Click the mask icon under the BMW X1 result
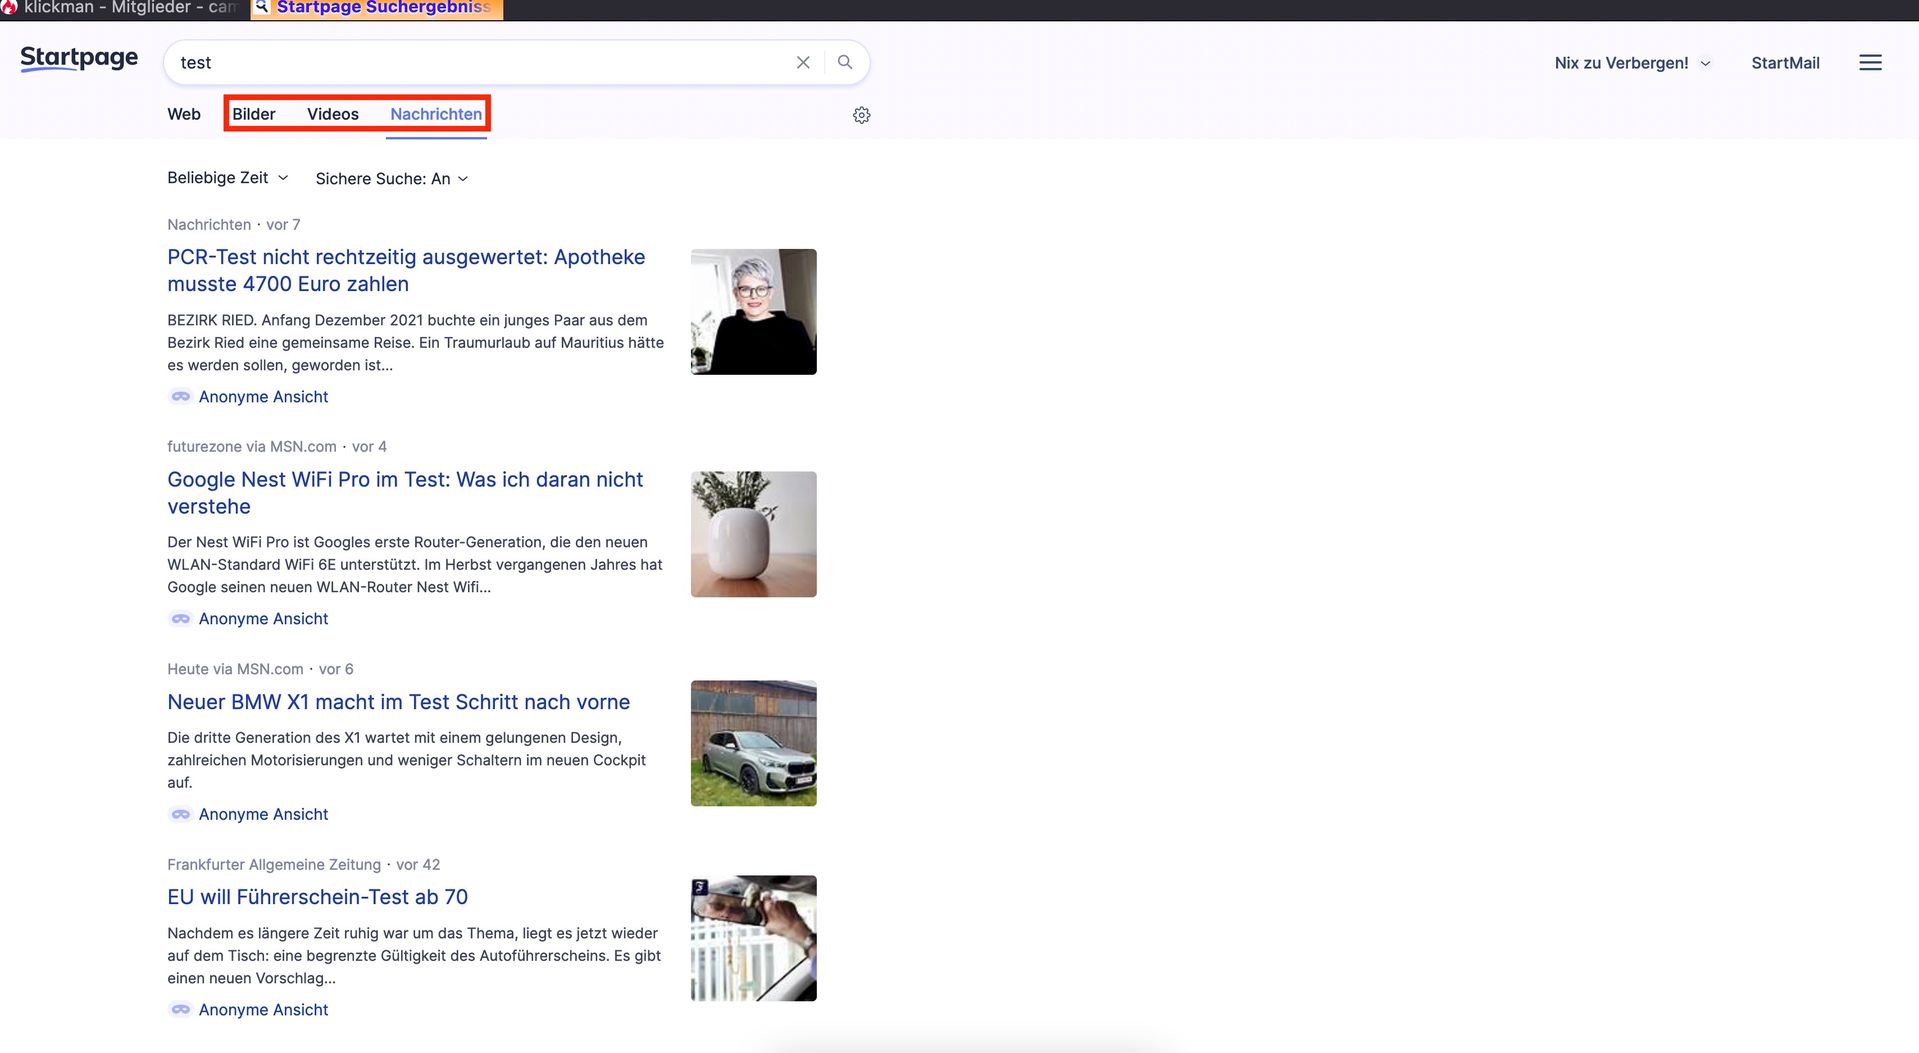Screen dimensions: 1919x1053 click(x=180, y=814)
